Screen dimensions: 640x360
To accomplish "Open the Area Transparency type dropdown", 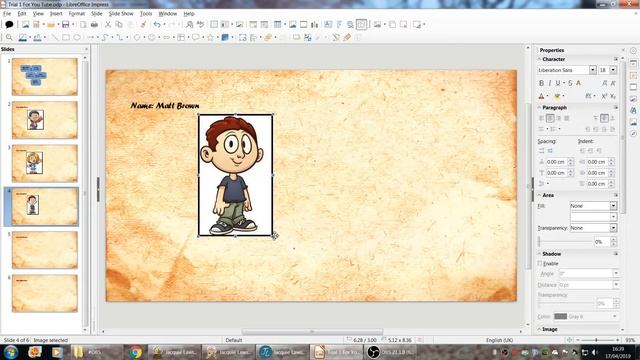I will (593, 228).
